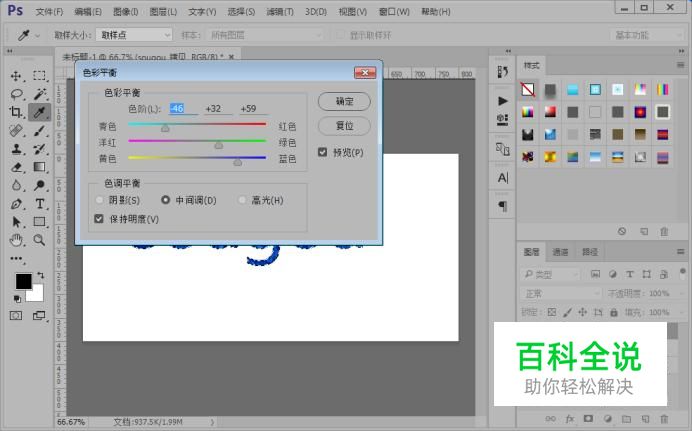Select the Brush tool
Screen dimensions: 692x431
click(39, 131)
